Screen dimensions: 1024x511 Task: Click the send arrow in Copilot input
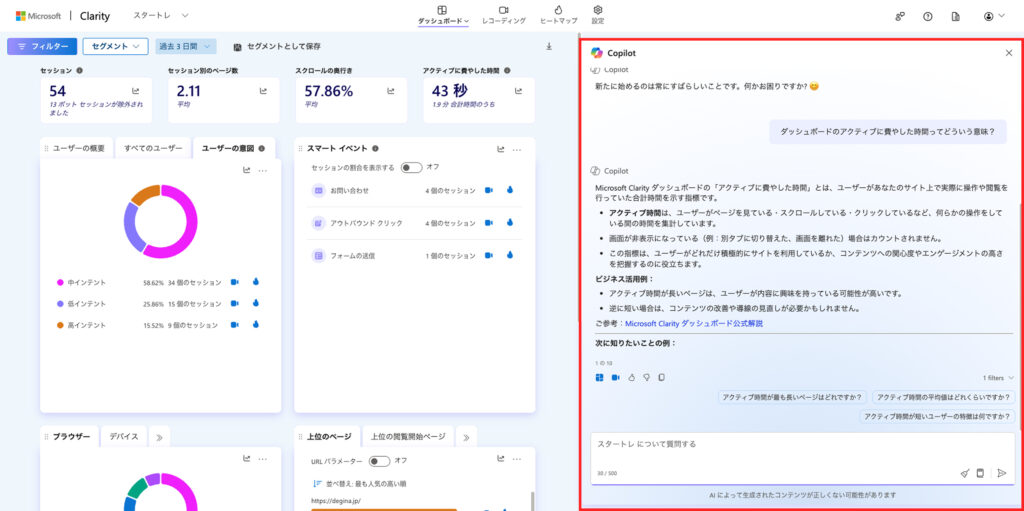1001,473
